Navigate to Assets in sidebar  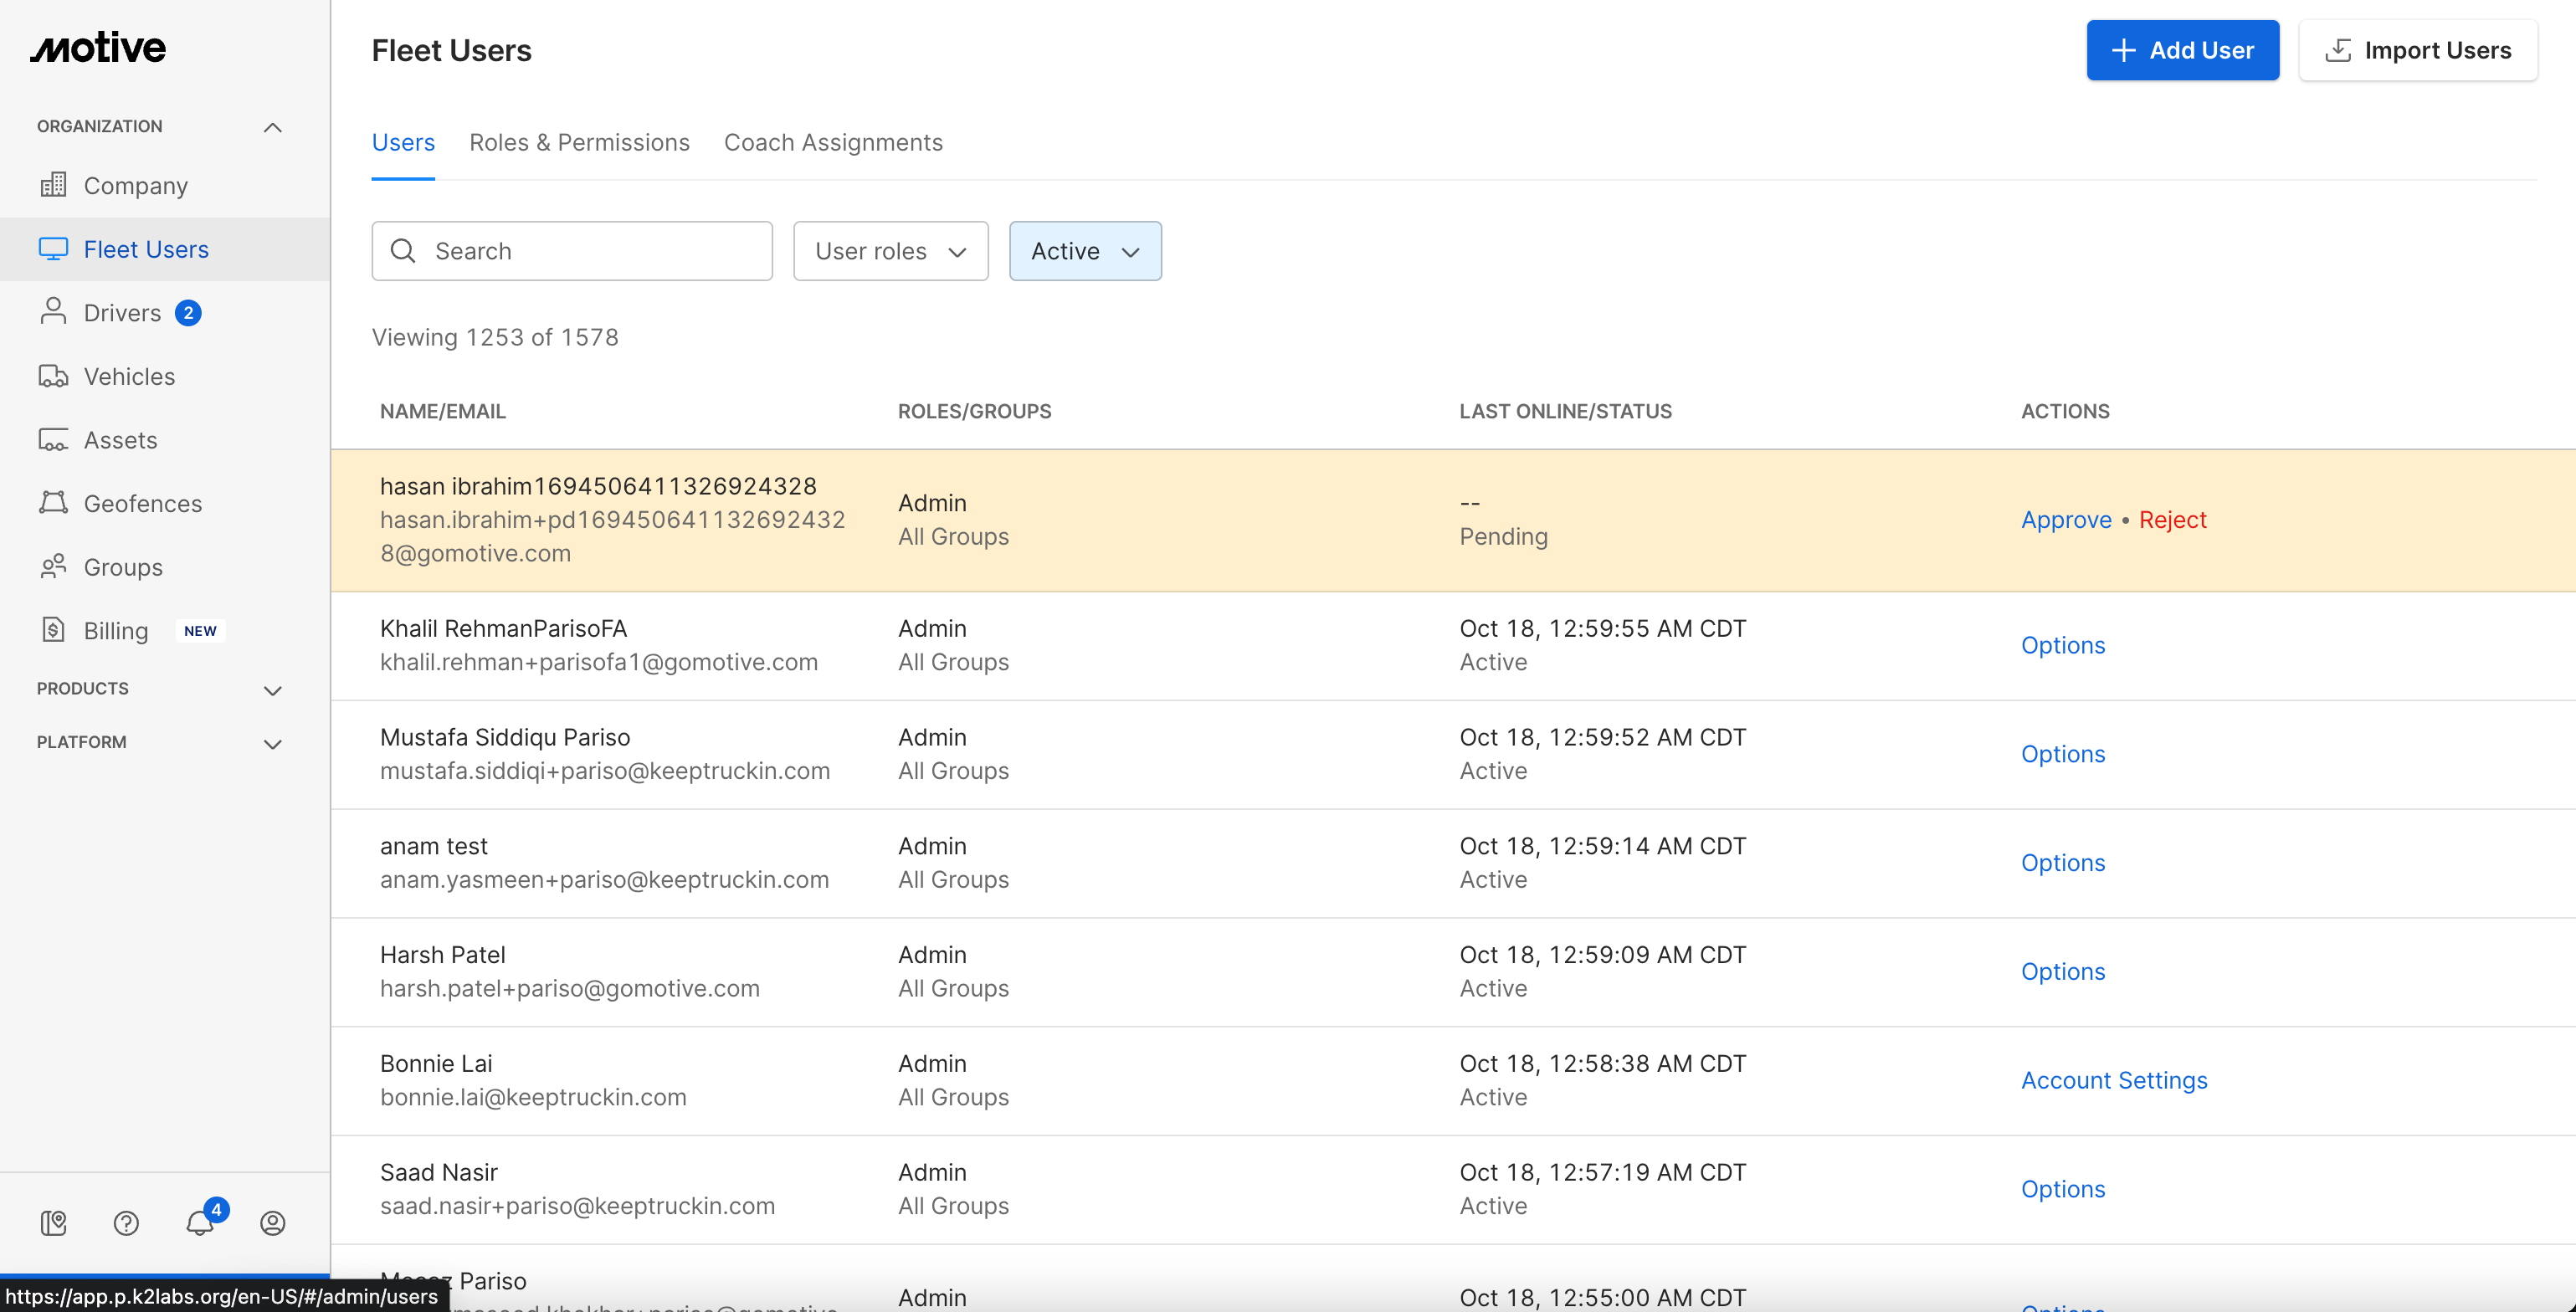[x=120, y=440]
